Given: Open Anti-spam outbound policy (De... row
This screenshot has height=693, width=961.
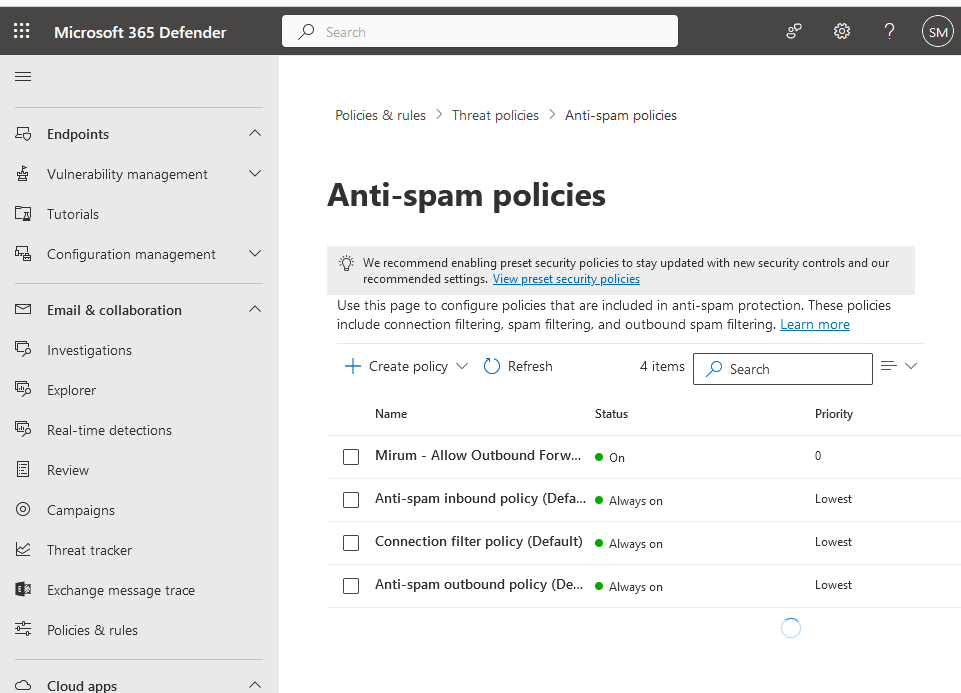Looking at the screenshot, I should click(x=479, y=585).
